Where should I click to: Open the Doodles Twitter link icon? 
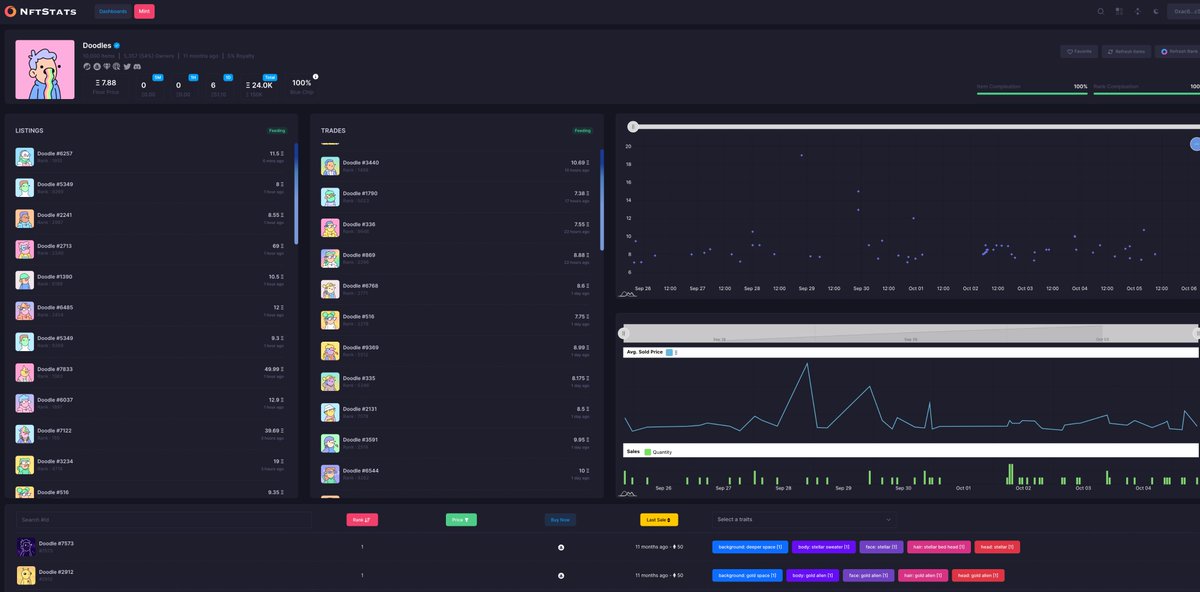pos(127,66)
